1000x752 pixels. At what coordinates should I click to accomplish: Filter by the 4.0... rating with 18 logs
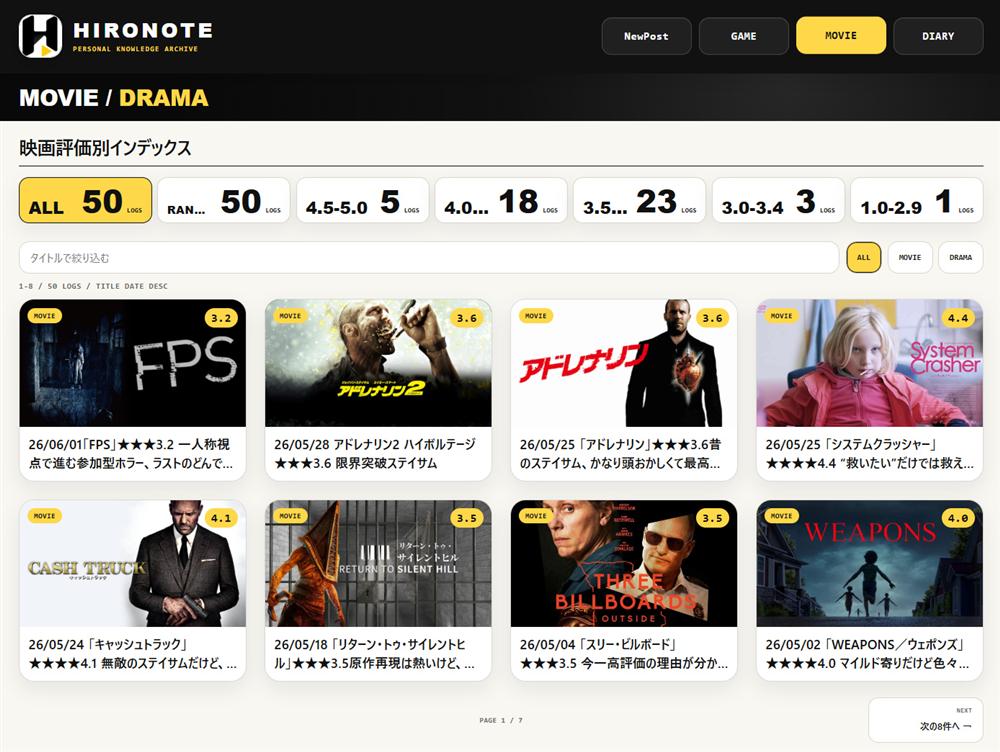point(501,200)
